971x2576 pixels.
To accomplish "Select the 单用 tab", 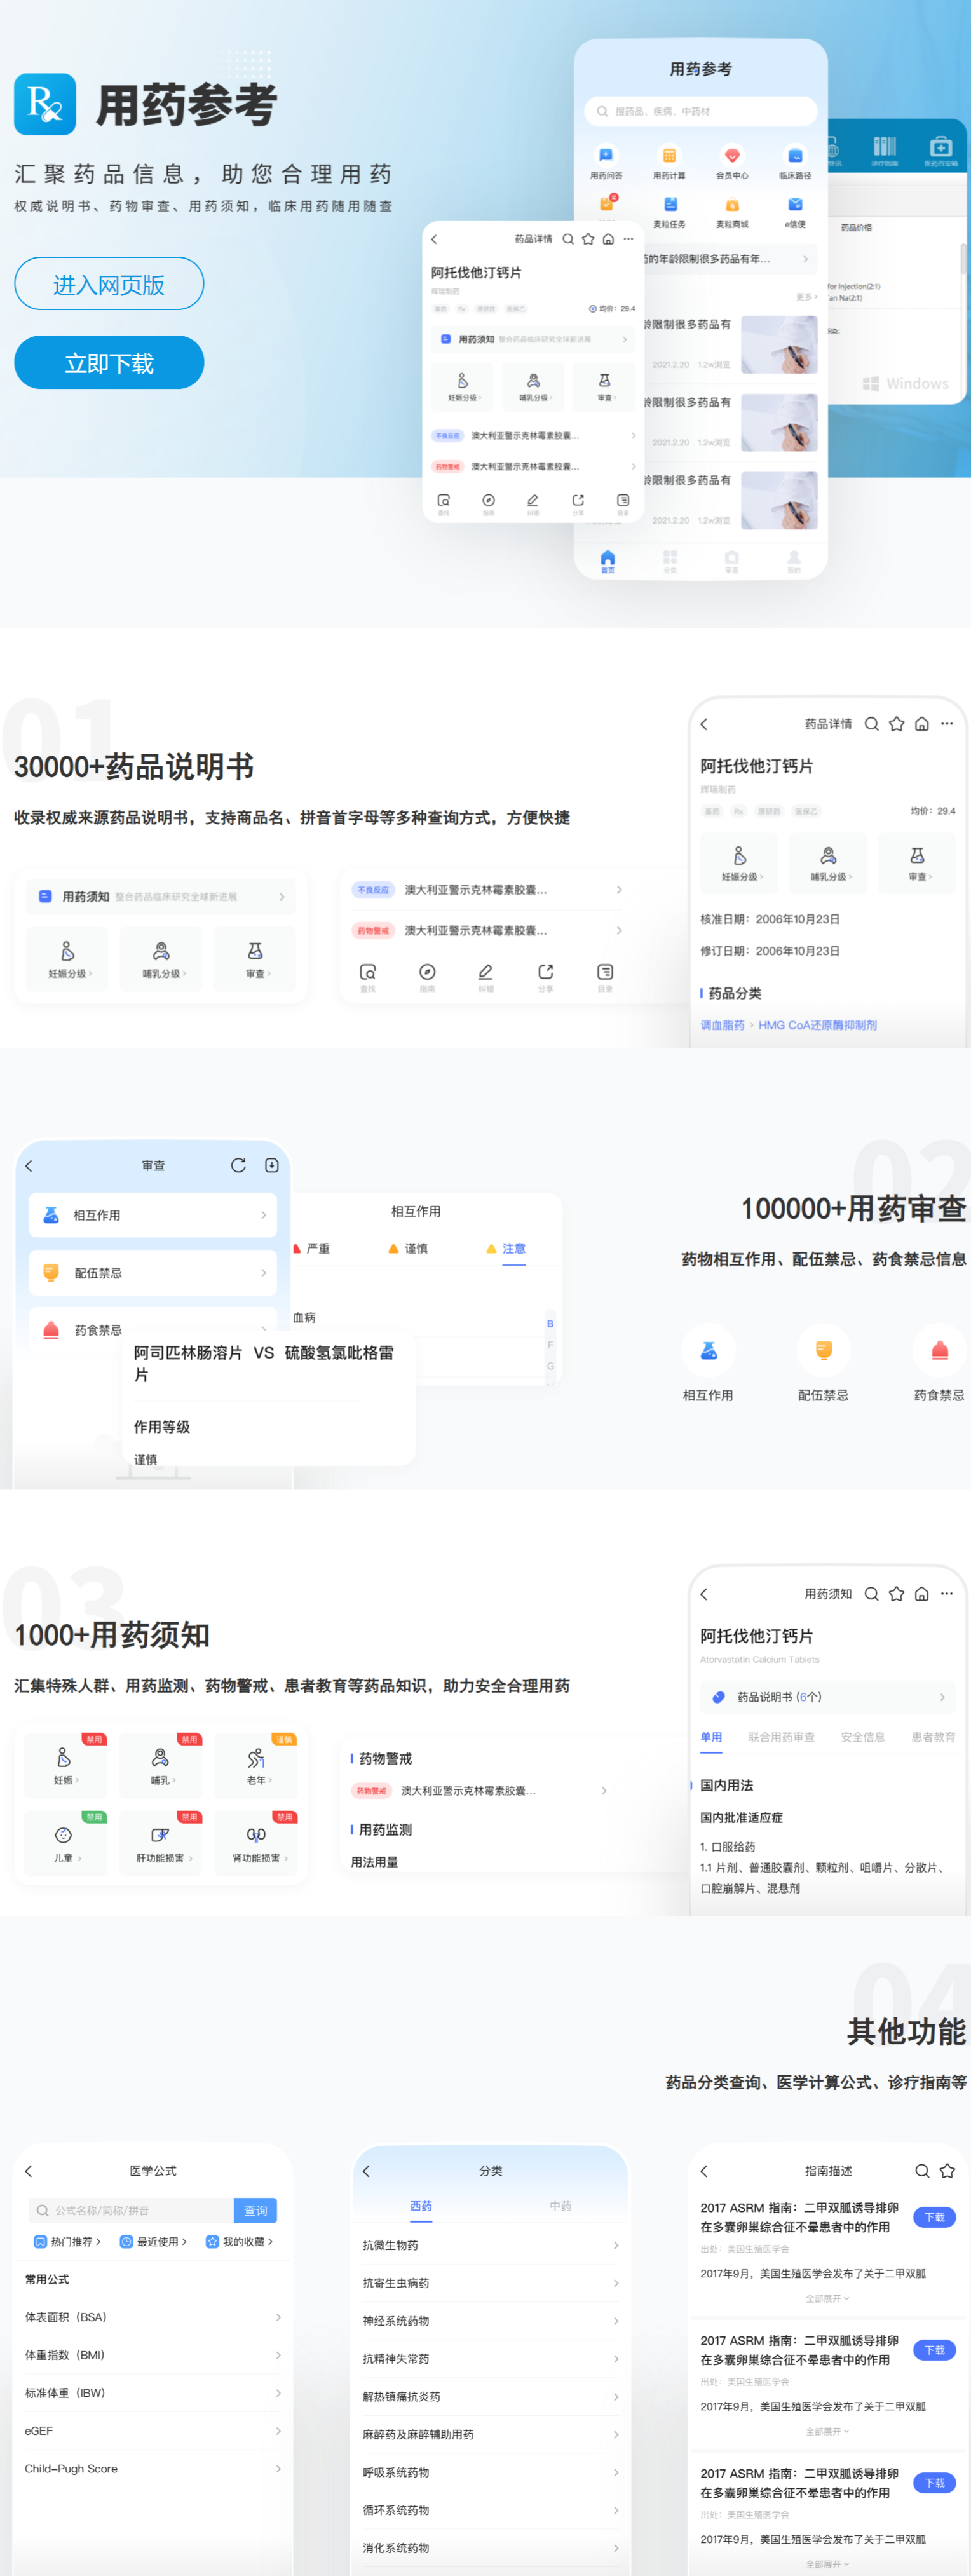I will point(711,1737).
